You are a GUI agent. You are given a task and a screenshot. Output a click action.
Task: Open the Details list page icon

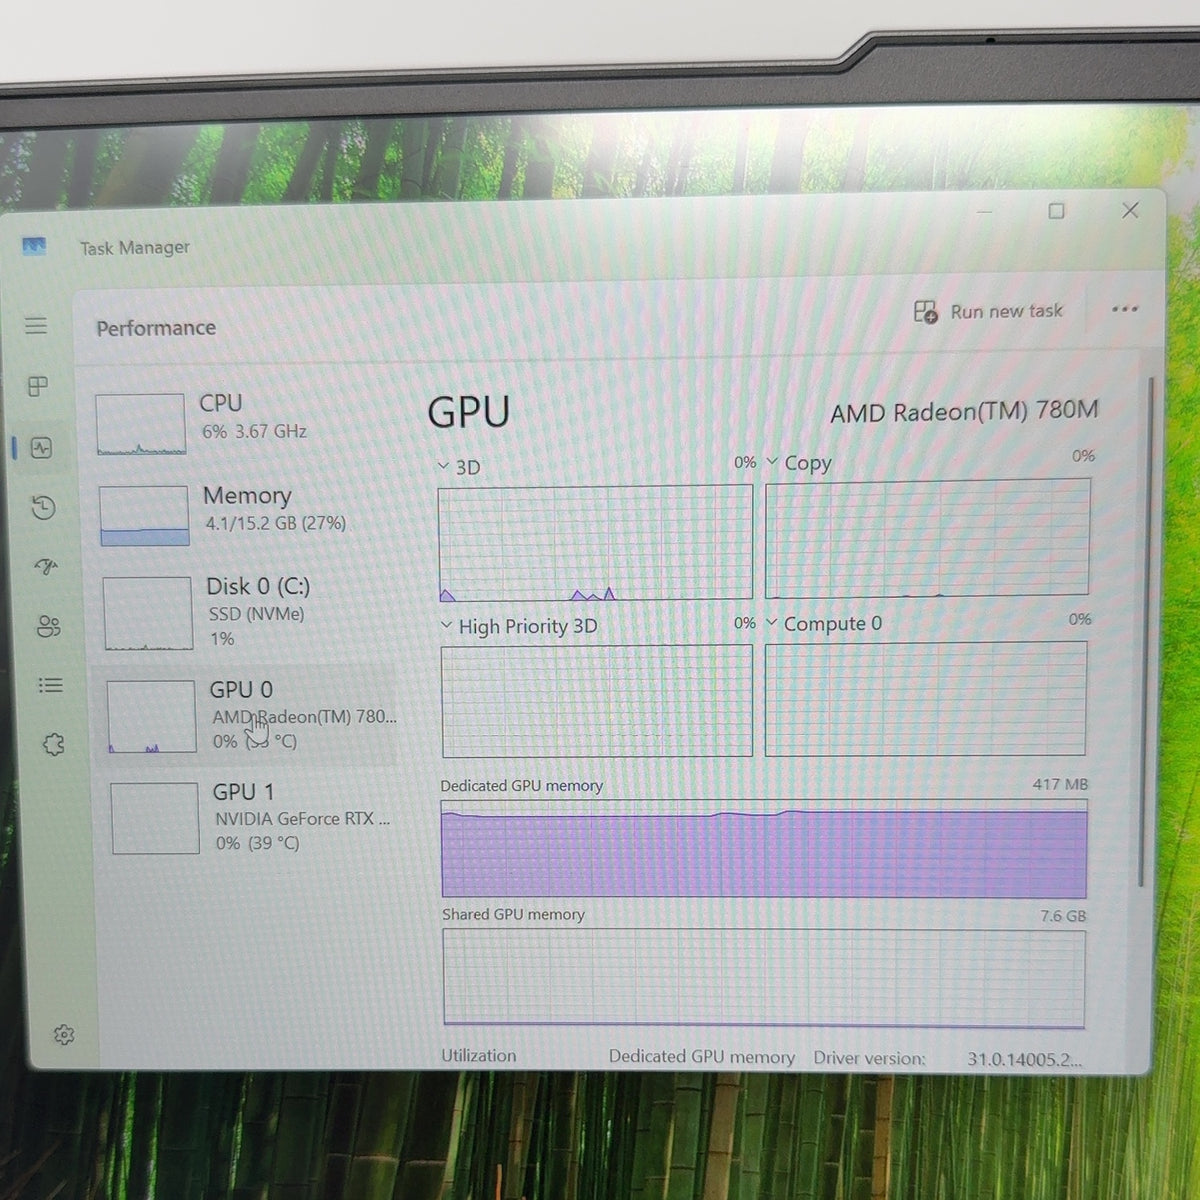coord(50,685)
